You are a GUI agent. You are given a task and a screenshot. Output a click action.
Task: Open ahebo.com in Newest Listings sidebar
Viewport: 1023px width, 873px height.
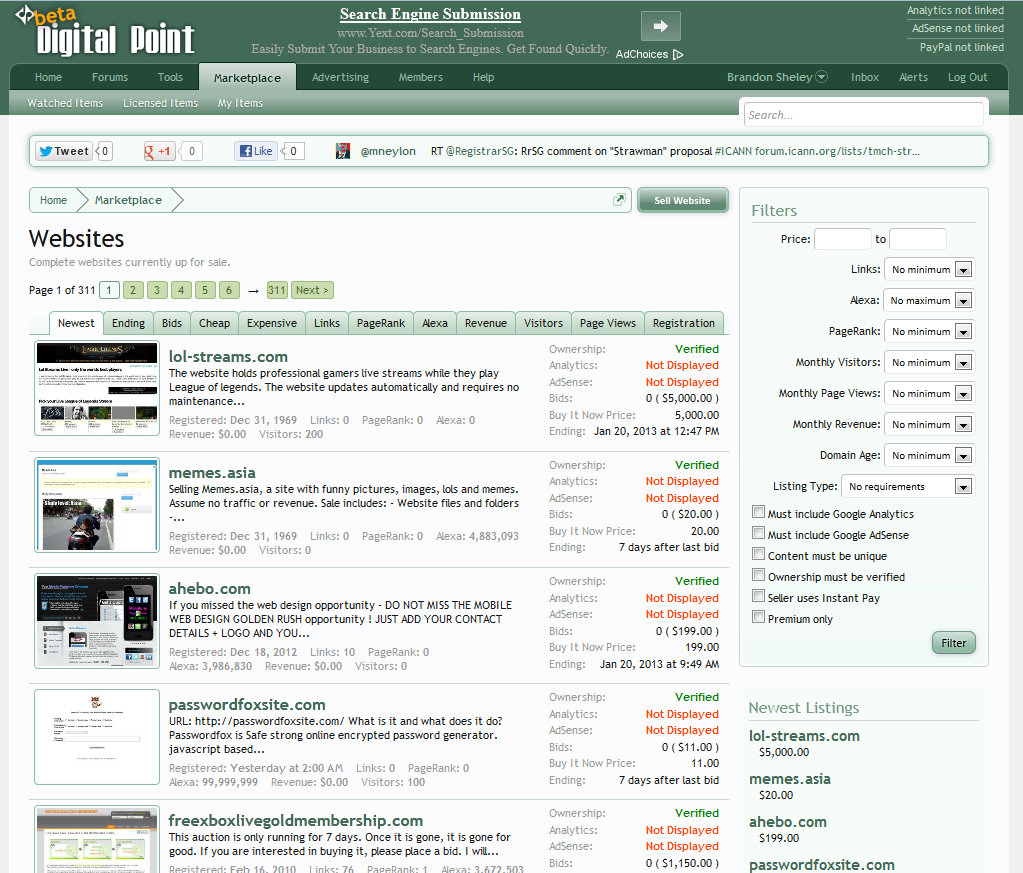pyautogui.click(x=787, y=822)
